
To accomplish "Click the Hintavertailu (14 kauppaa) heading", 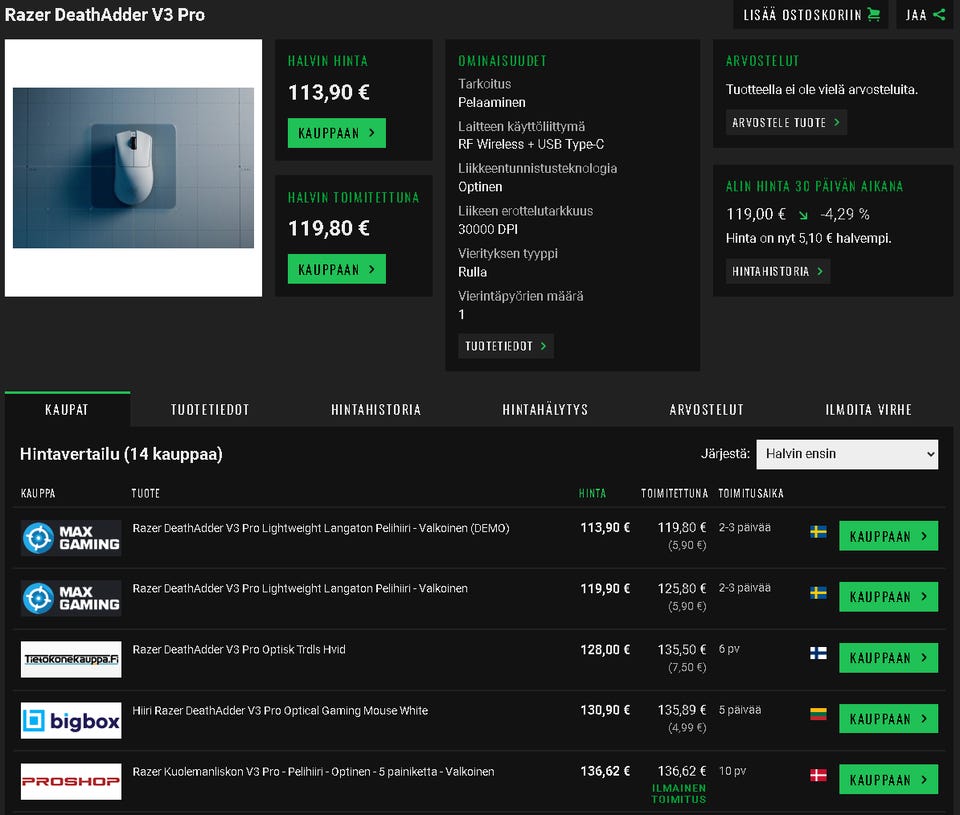I will [121, 454].
